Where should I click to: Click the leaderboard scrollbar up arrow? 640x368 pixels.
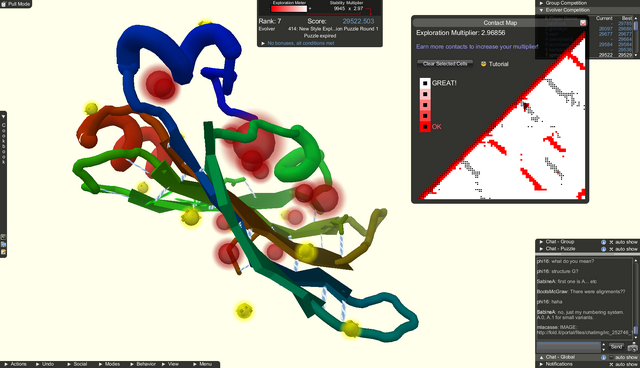click(636, 18)
